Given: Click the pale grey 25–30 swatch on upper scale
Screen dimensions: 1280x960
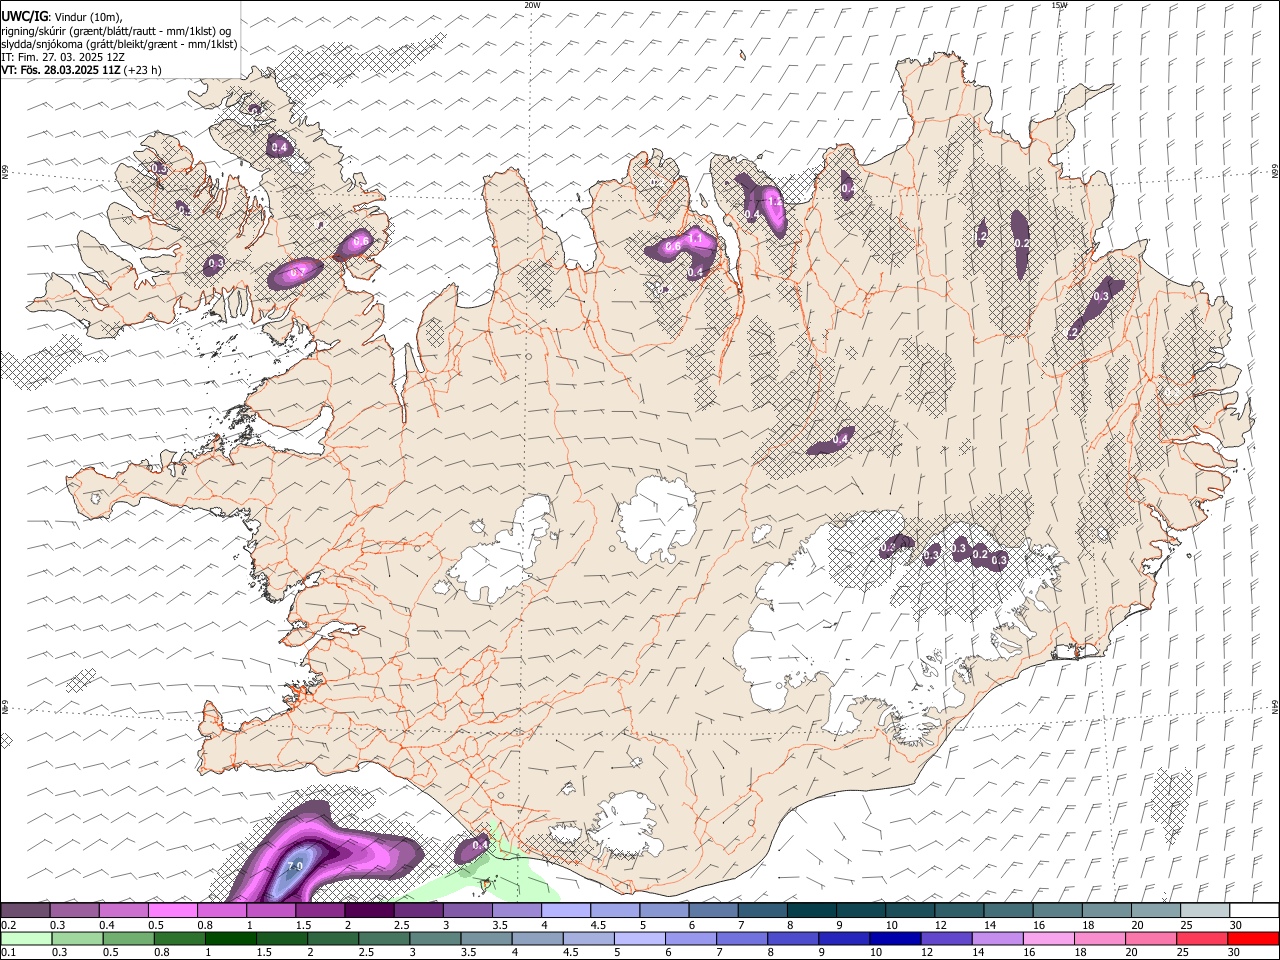Looking at the screenshot, I should 1204,910.
